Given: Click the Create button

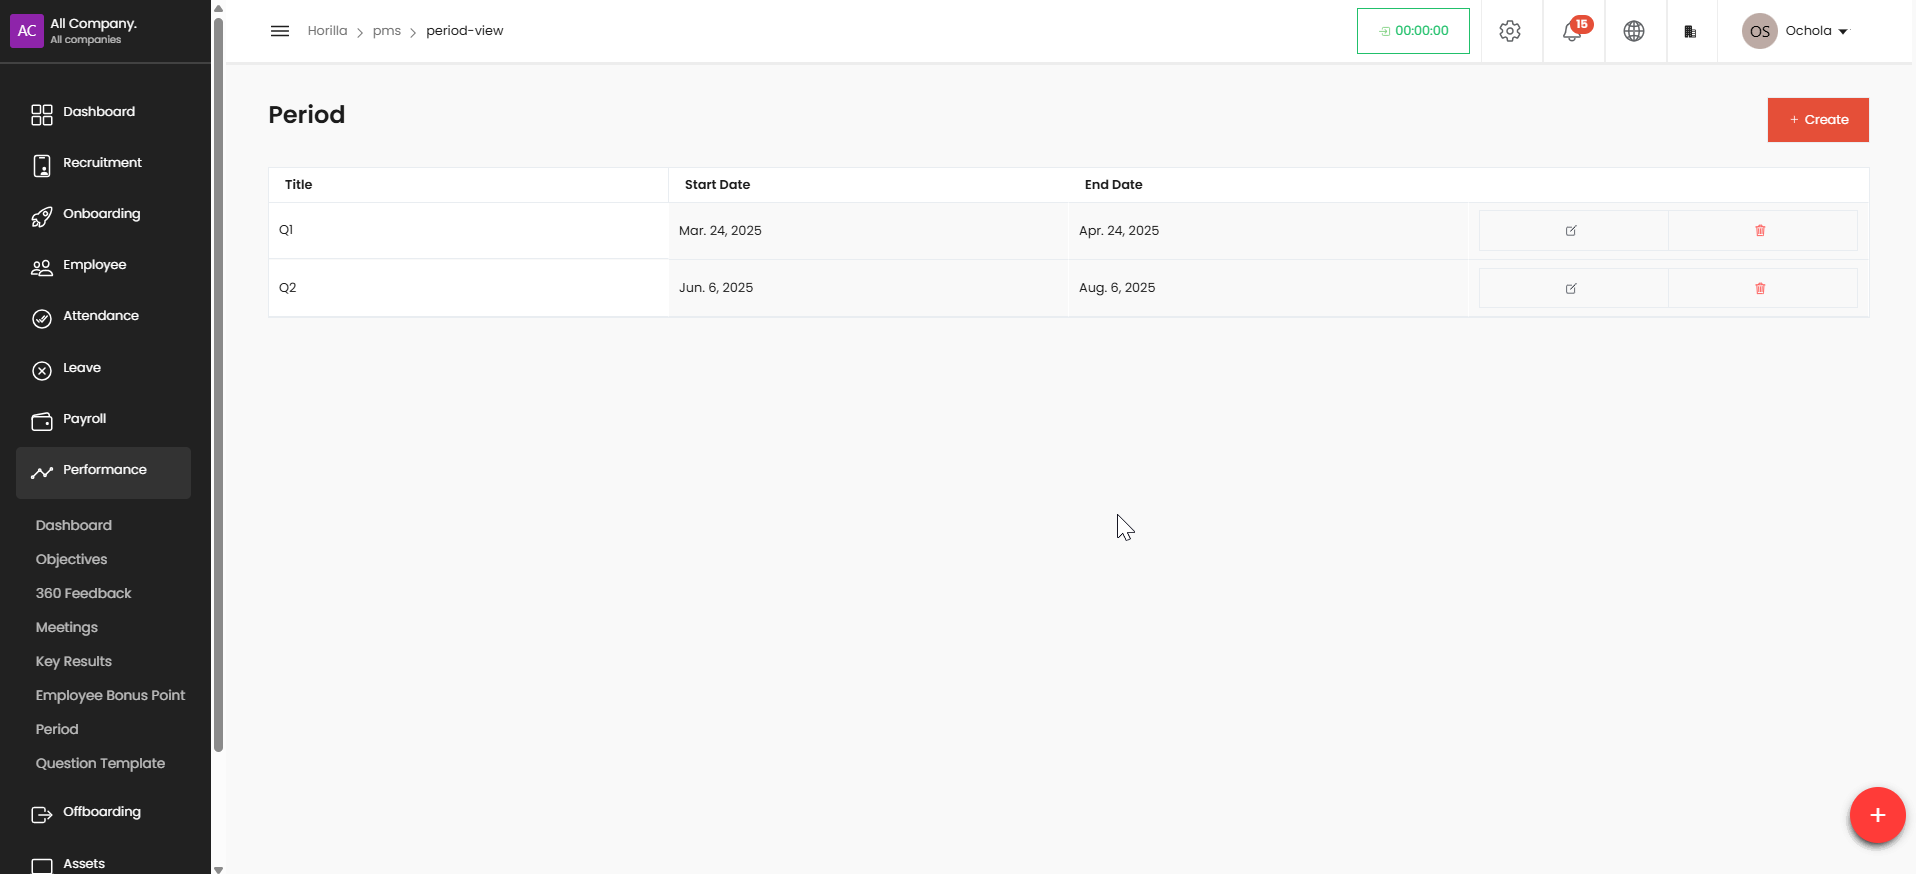Looking at the screenshot, I should coord(1818,120).
